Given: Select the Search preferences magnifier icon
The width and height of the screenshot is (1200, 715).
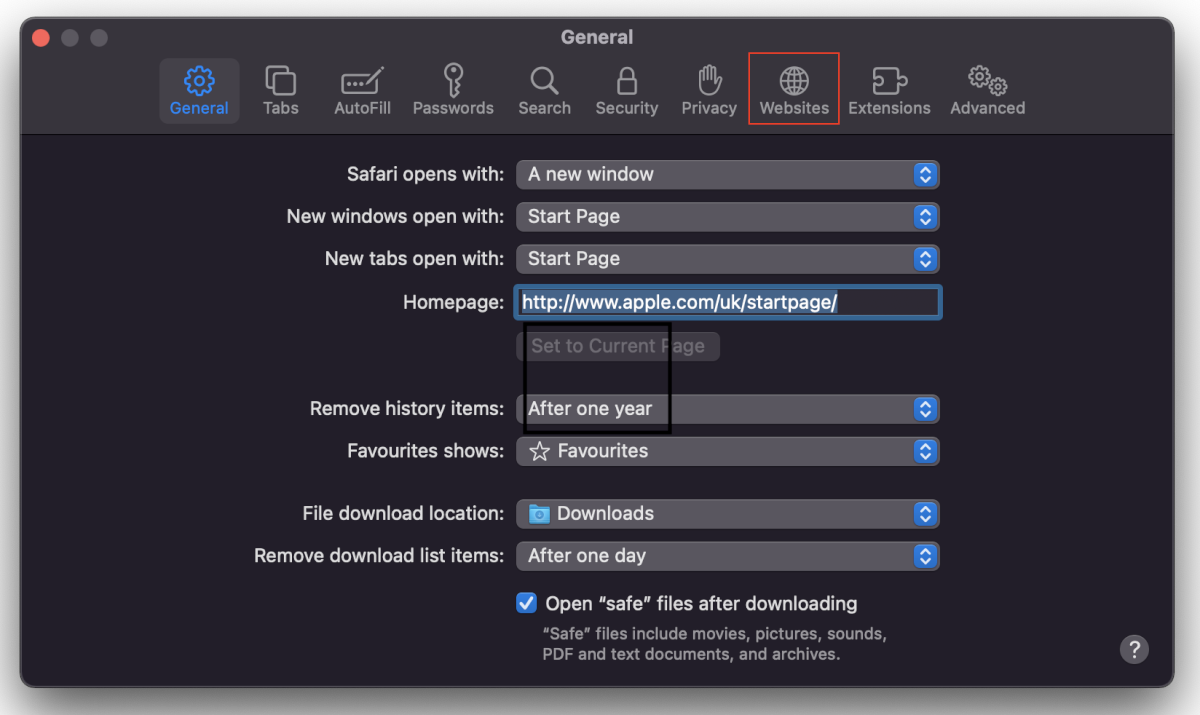Looking at the screenshot, I should pyautogui.click(x=544, y=90).
